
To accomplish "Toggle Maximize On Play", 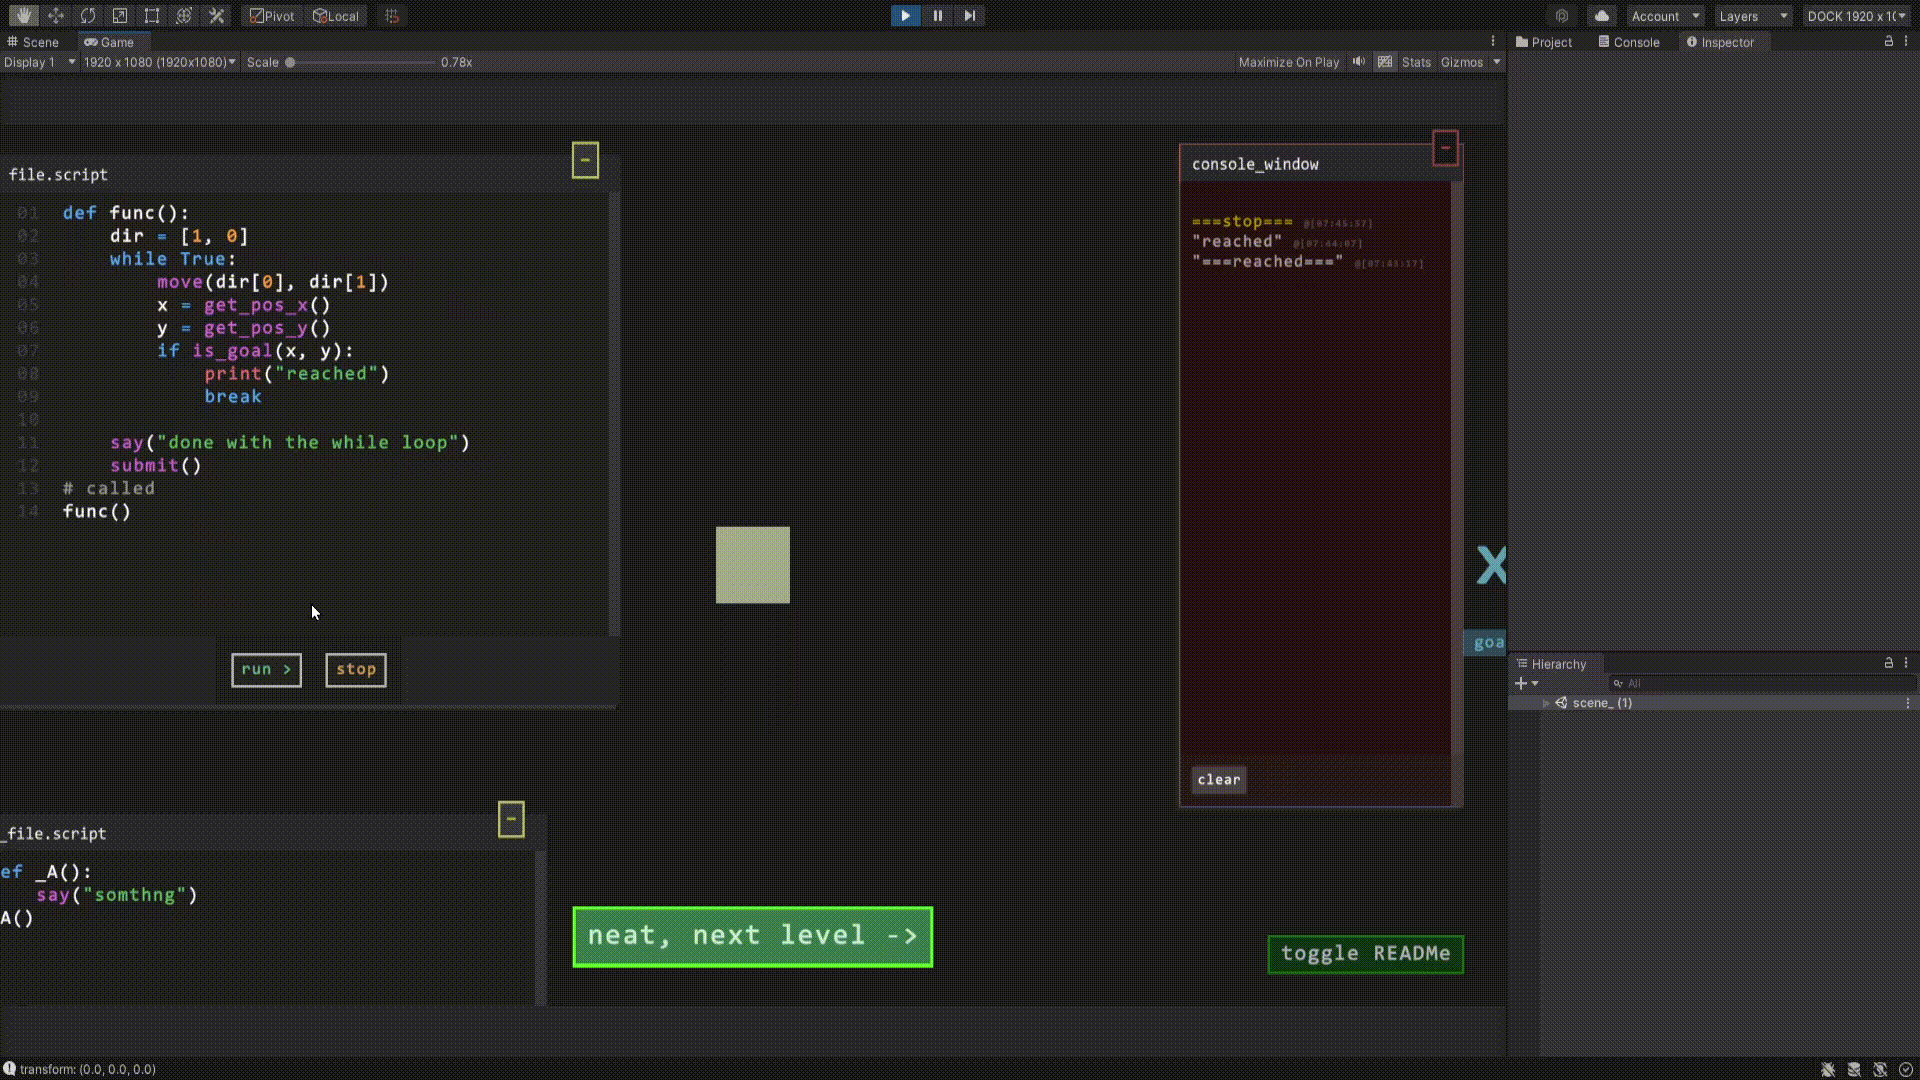I will click(x=1288, y=62).
